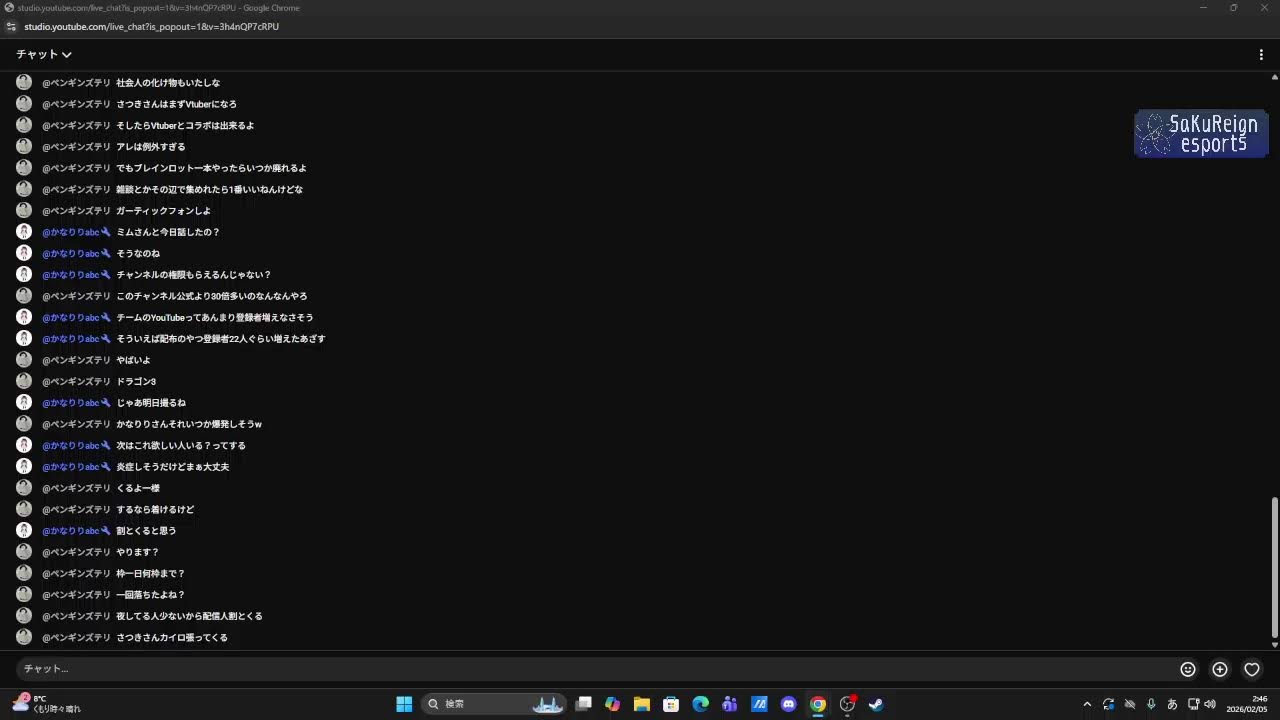
Task: Open Microsoft Teams from the taskbar
Action: tap(729, 704)
